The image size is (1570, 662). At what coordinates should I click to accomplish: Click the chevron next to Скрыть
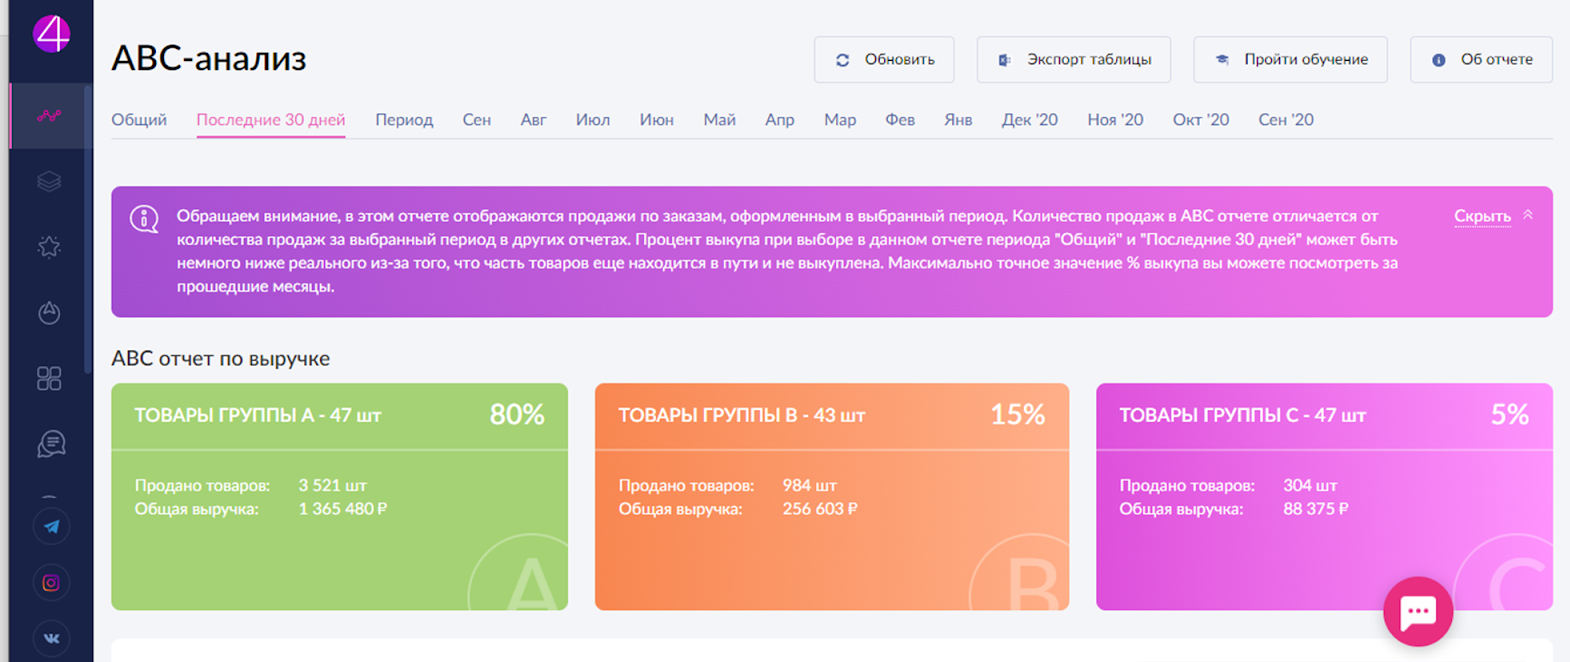pyautogui.click(x=1528, y=215)
